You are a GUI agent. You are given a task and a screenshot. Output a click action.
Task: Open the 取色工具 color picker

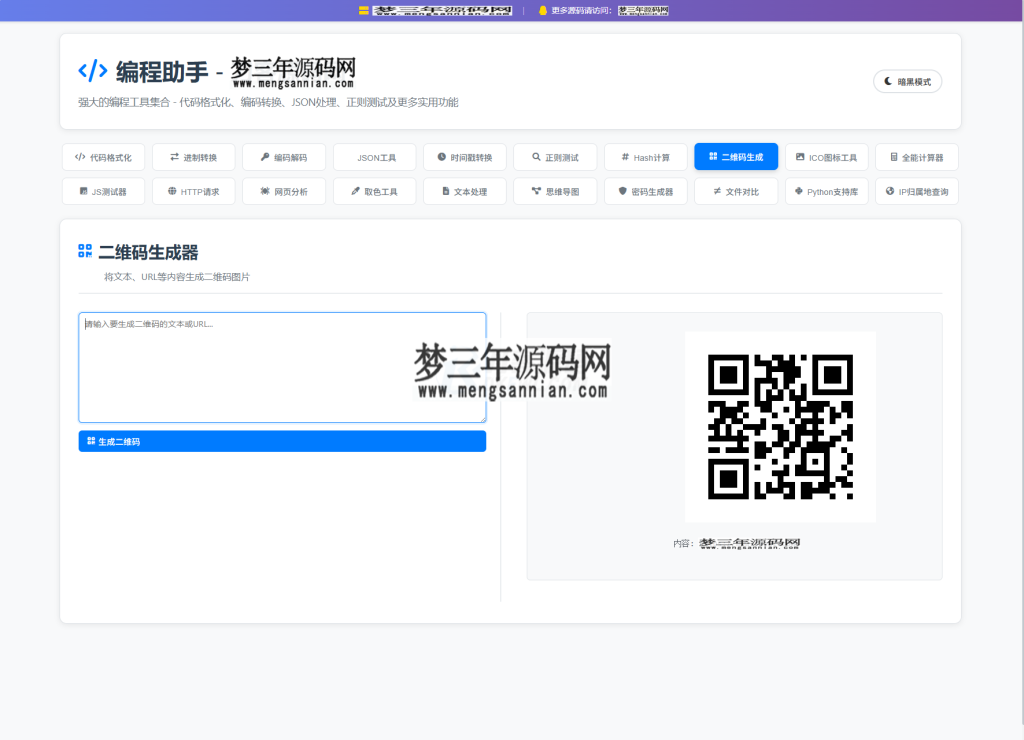coord(374,191)
